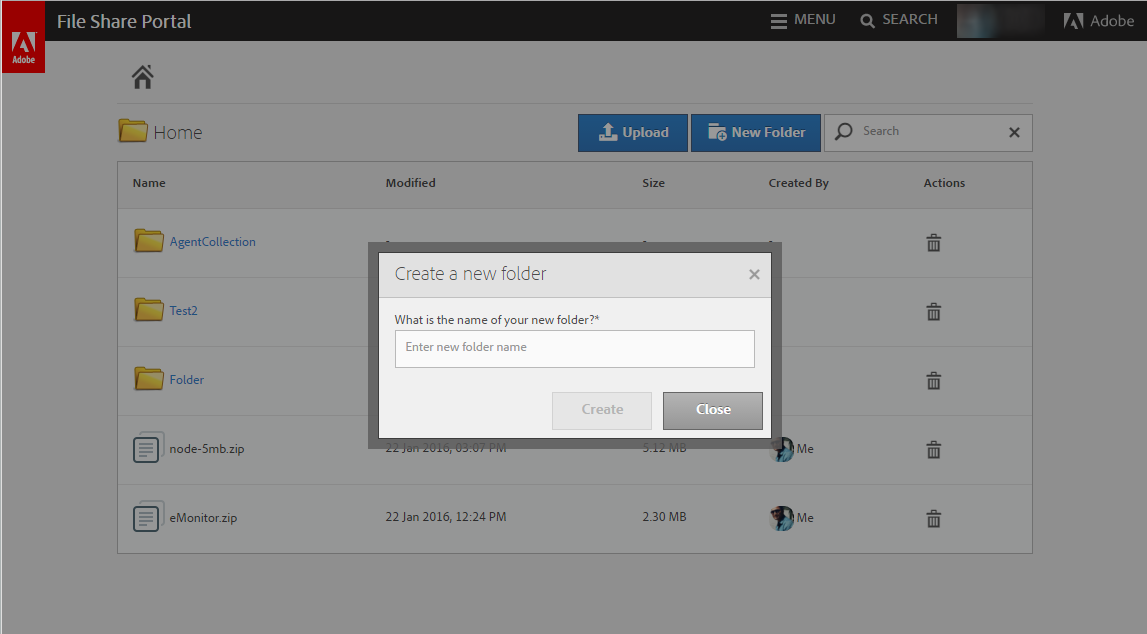Open the Test2 folder link
The image size is (1147, 634).
pyautogui.click(x=184, y=310)
